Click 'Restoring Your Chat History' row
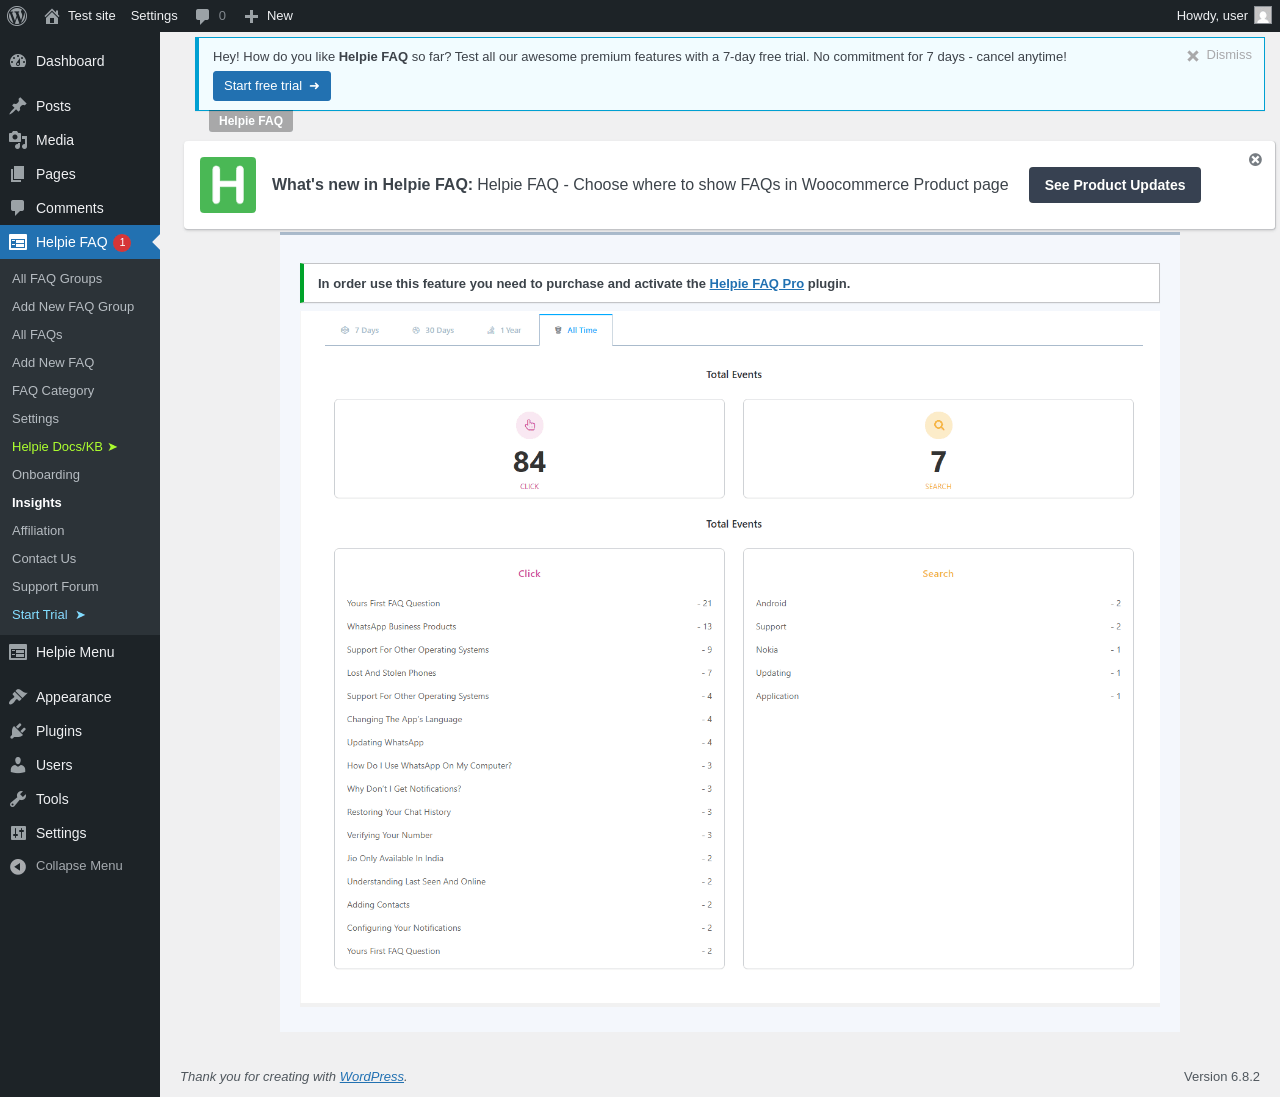The height and width of the screenshot is (1097, 1280). pos(529,812)
